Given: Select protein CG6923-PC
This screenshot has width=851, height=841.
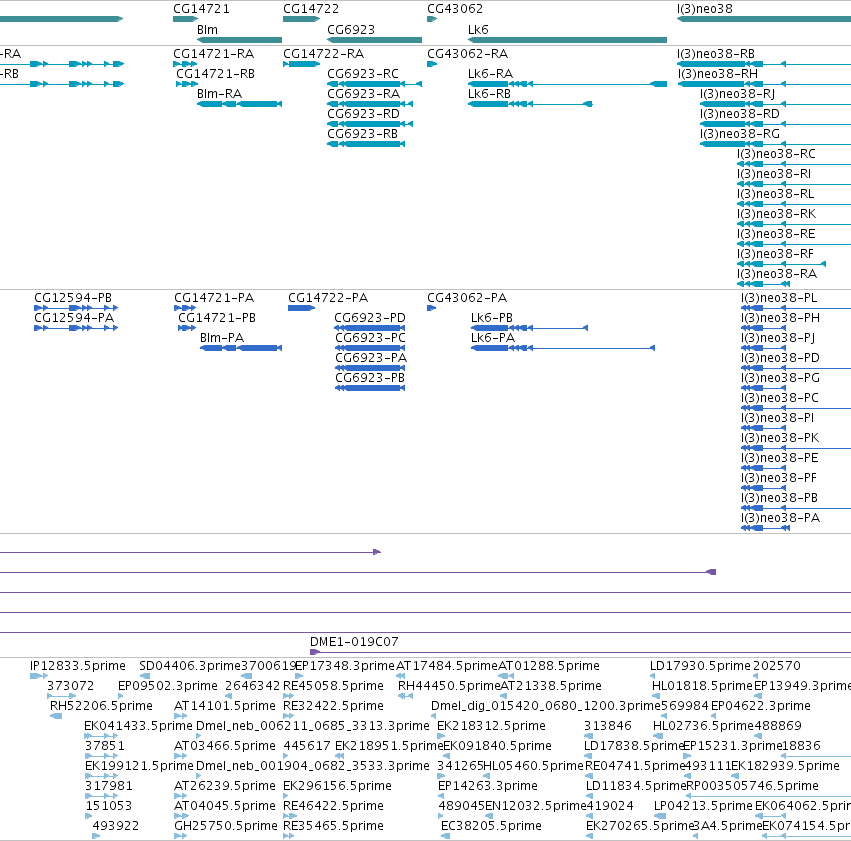Looking at the screenshot, I should [x=370, y=338].
